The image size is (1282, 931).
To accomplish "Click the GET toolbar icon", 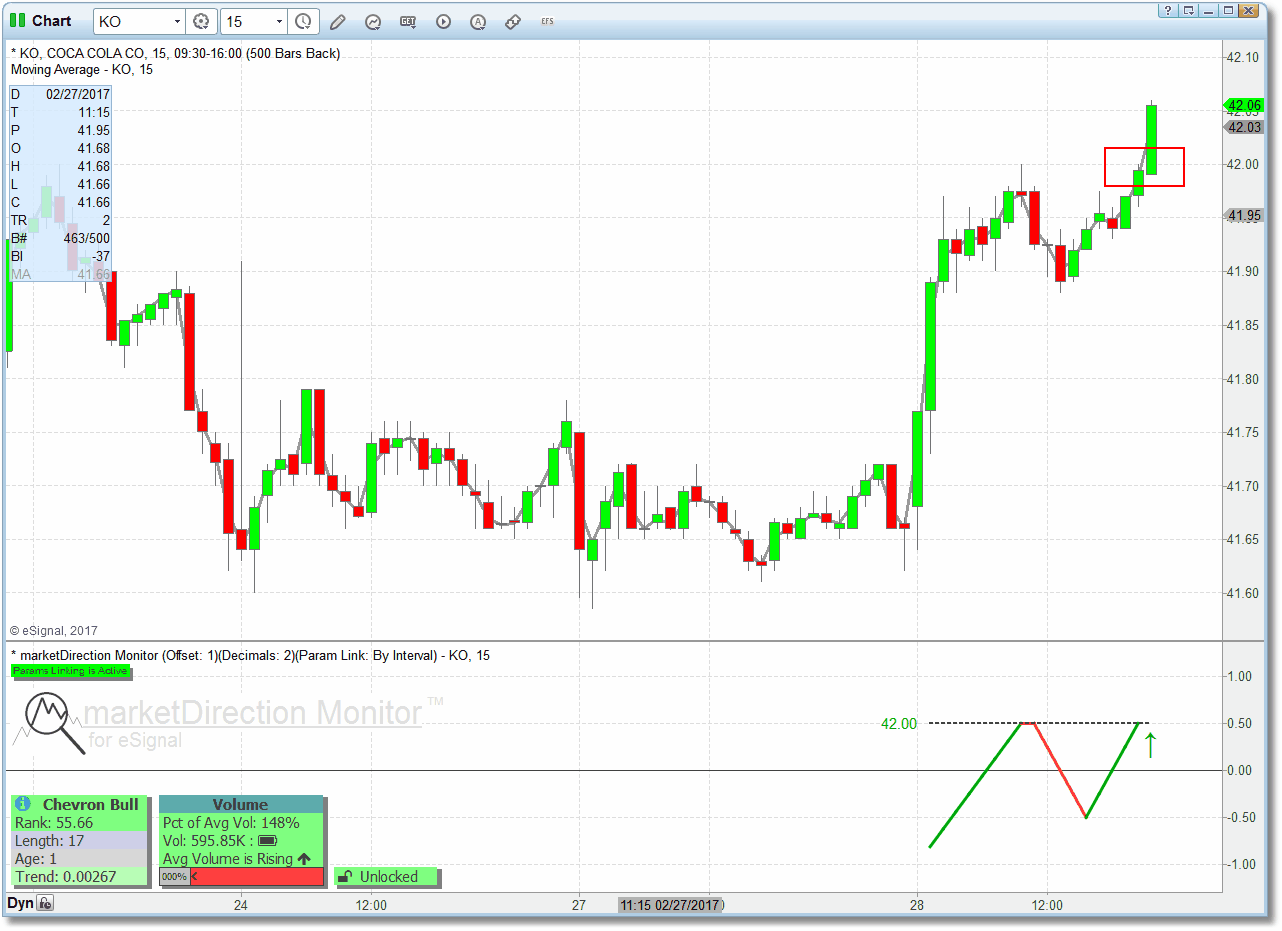I will (408, 21).
